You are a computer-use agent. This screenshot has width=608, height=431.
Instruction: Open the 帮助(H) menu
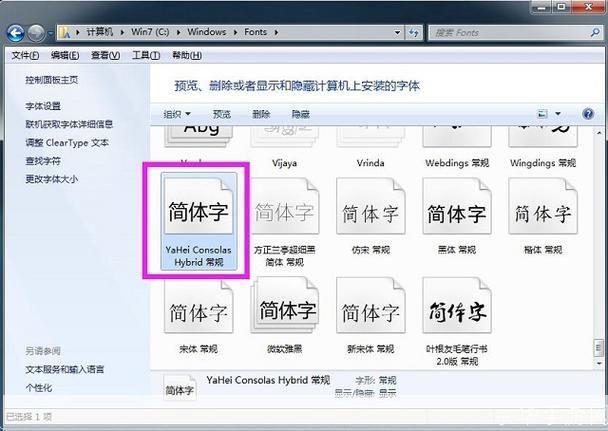coord(187,55)
